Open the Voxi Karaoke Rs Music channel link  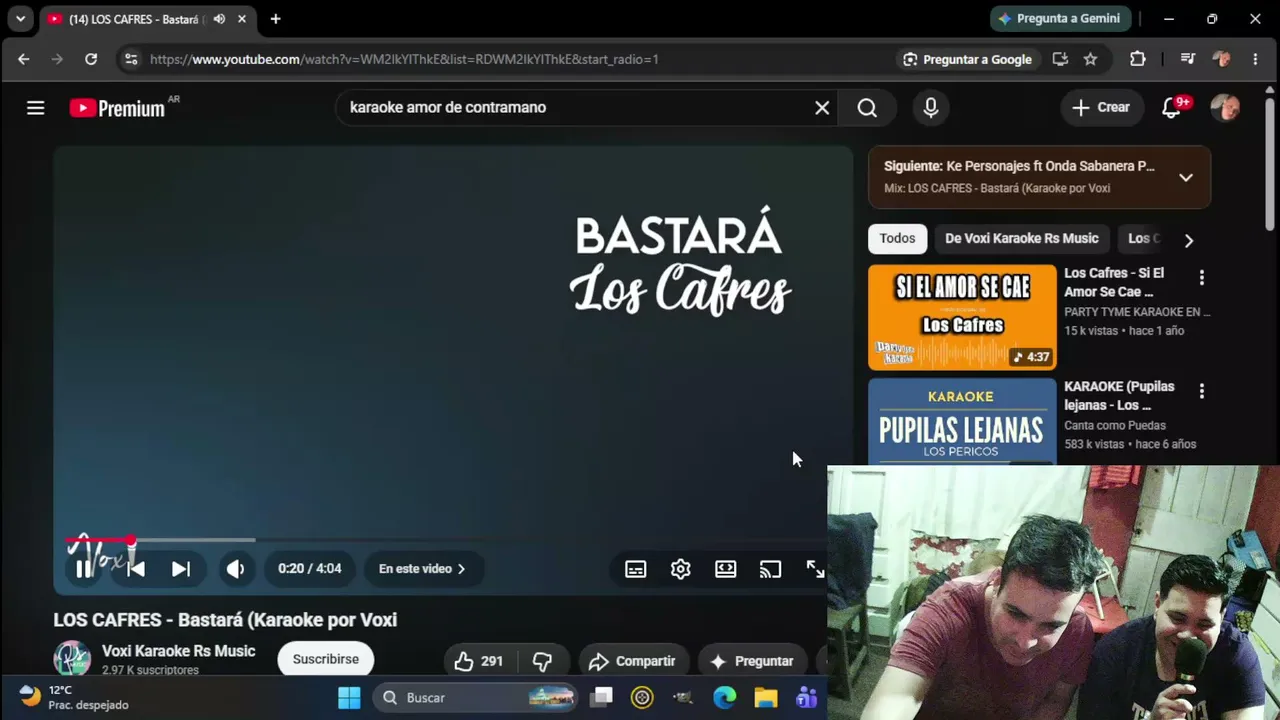tap(179, 651)
